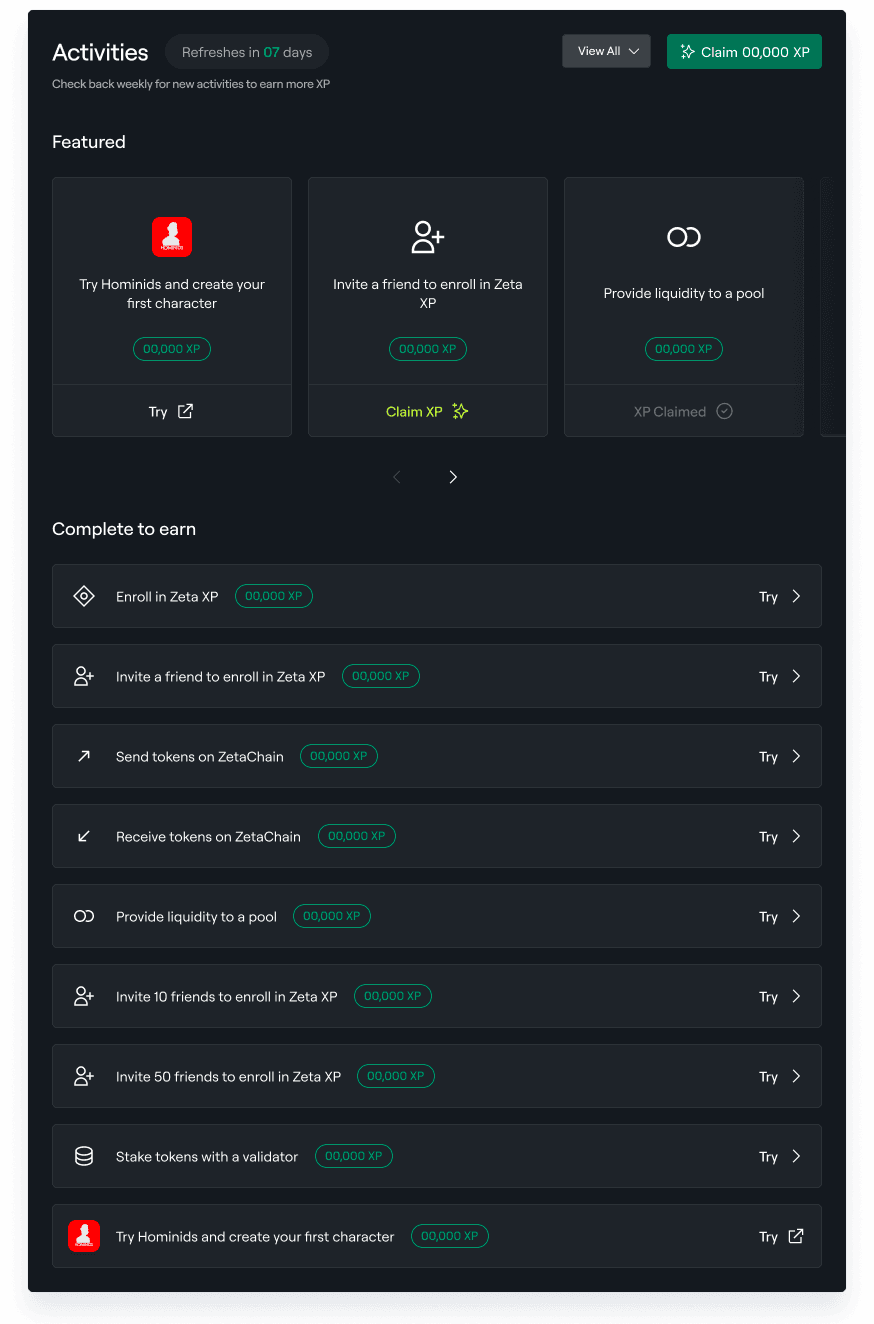Image resolution: width=874 pixels, height=1324 pixels.
Task: Click the Send tokens arrow icon
Action: (84, 756)
